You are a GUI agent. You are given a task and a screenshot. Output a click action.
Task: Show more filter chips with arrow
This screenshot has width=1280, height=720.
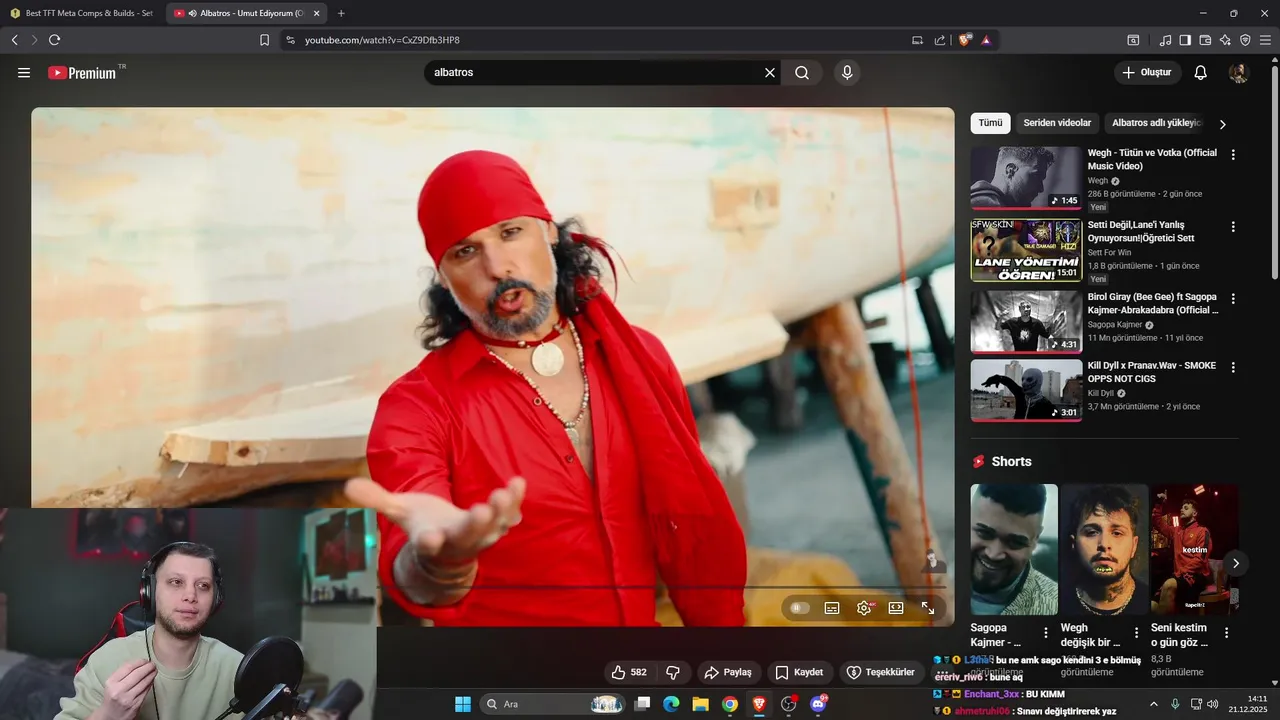tap(1222, 124)
